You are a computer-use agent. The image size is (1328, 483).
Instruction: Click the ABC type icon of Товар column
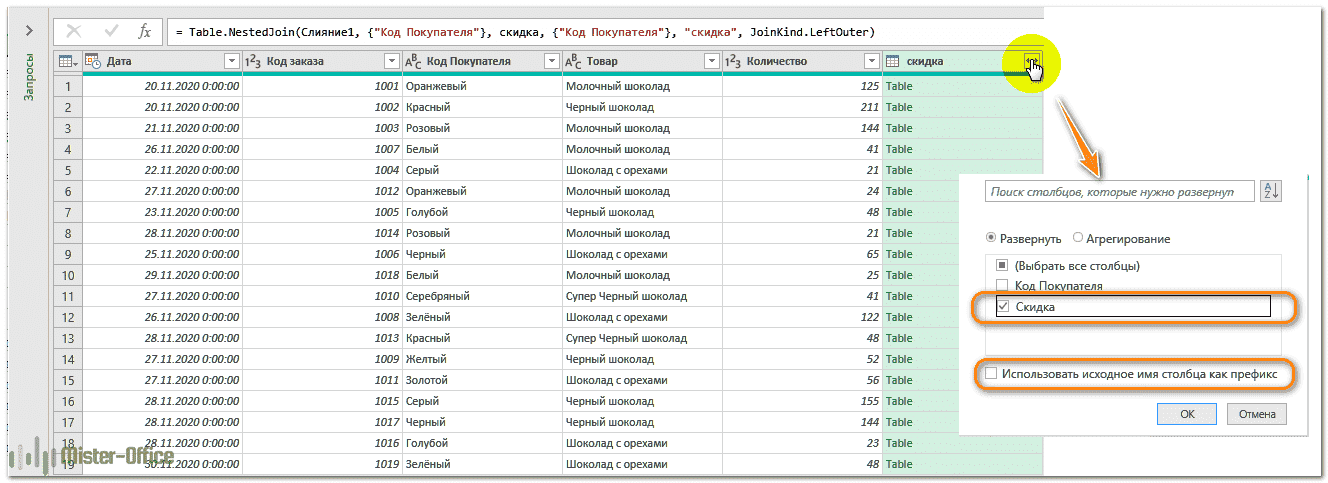tap(573, 62)
